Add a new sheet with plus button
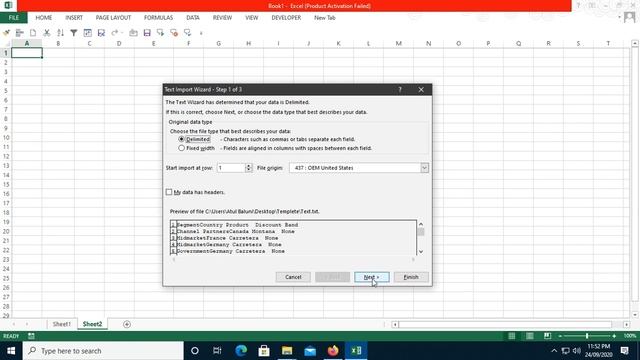The height and width of the screenshot is (360, 640). tap(127, 324)
